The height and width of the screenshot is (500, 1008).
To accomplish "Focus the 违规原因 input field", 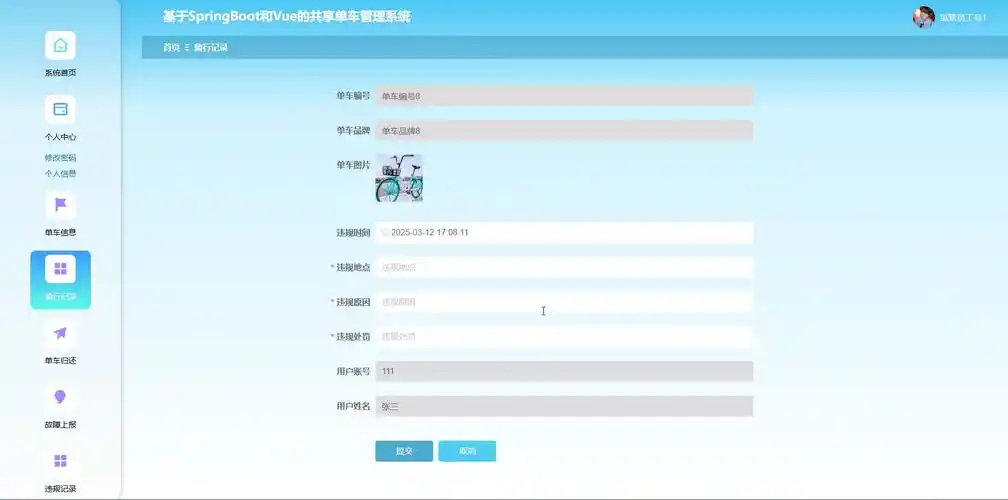I will (564, 302).
